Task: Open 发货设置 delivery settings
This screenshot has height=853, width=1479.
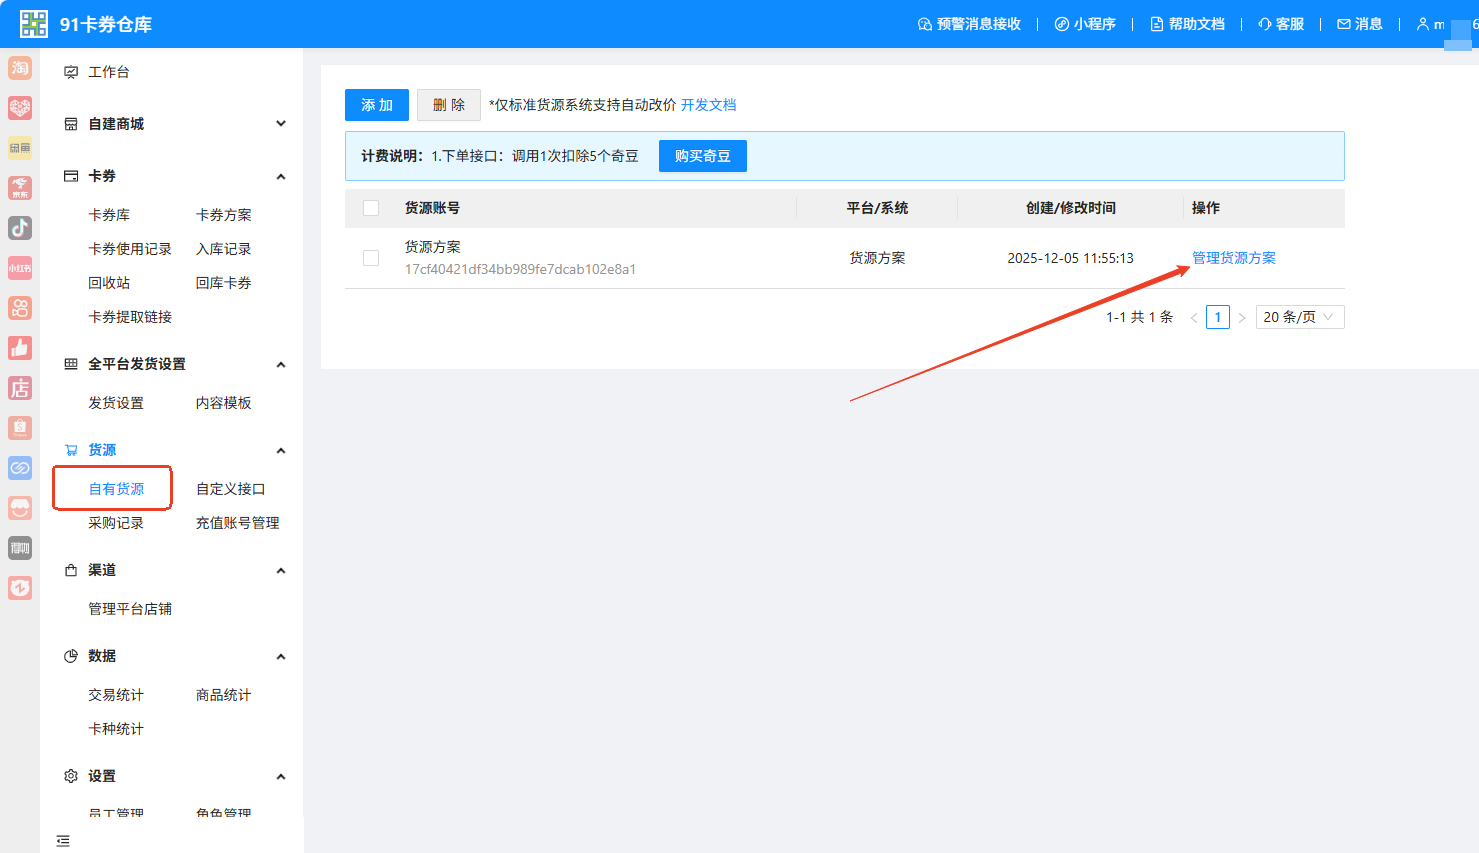Action: [116, 403]
